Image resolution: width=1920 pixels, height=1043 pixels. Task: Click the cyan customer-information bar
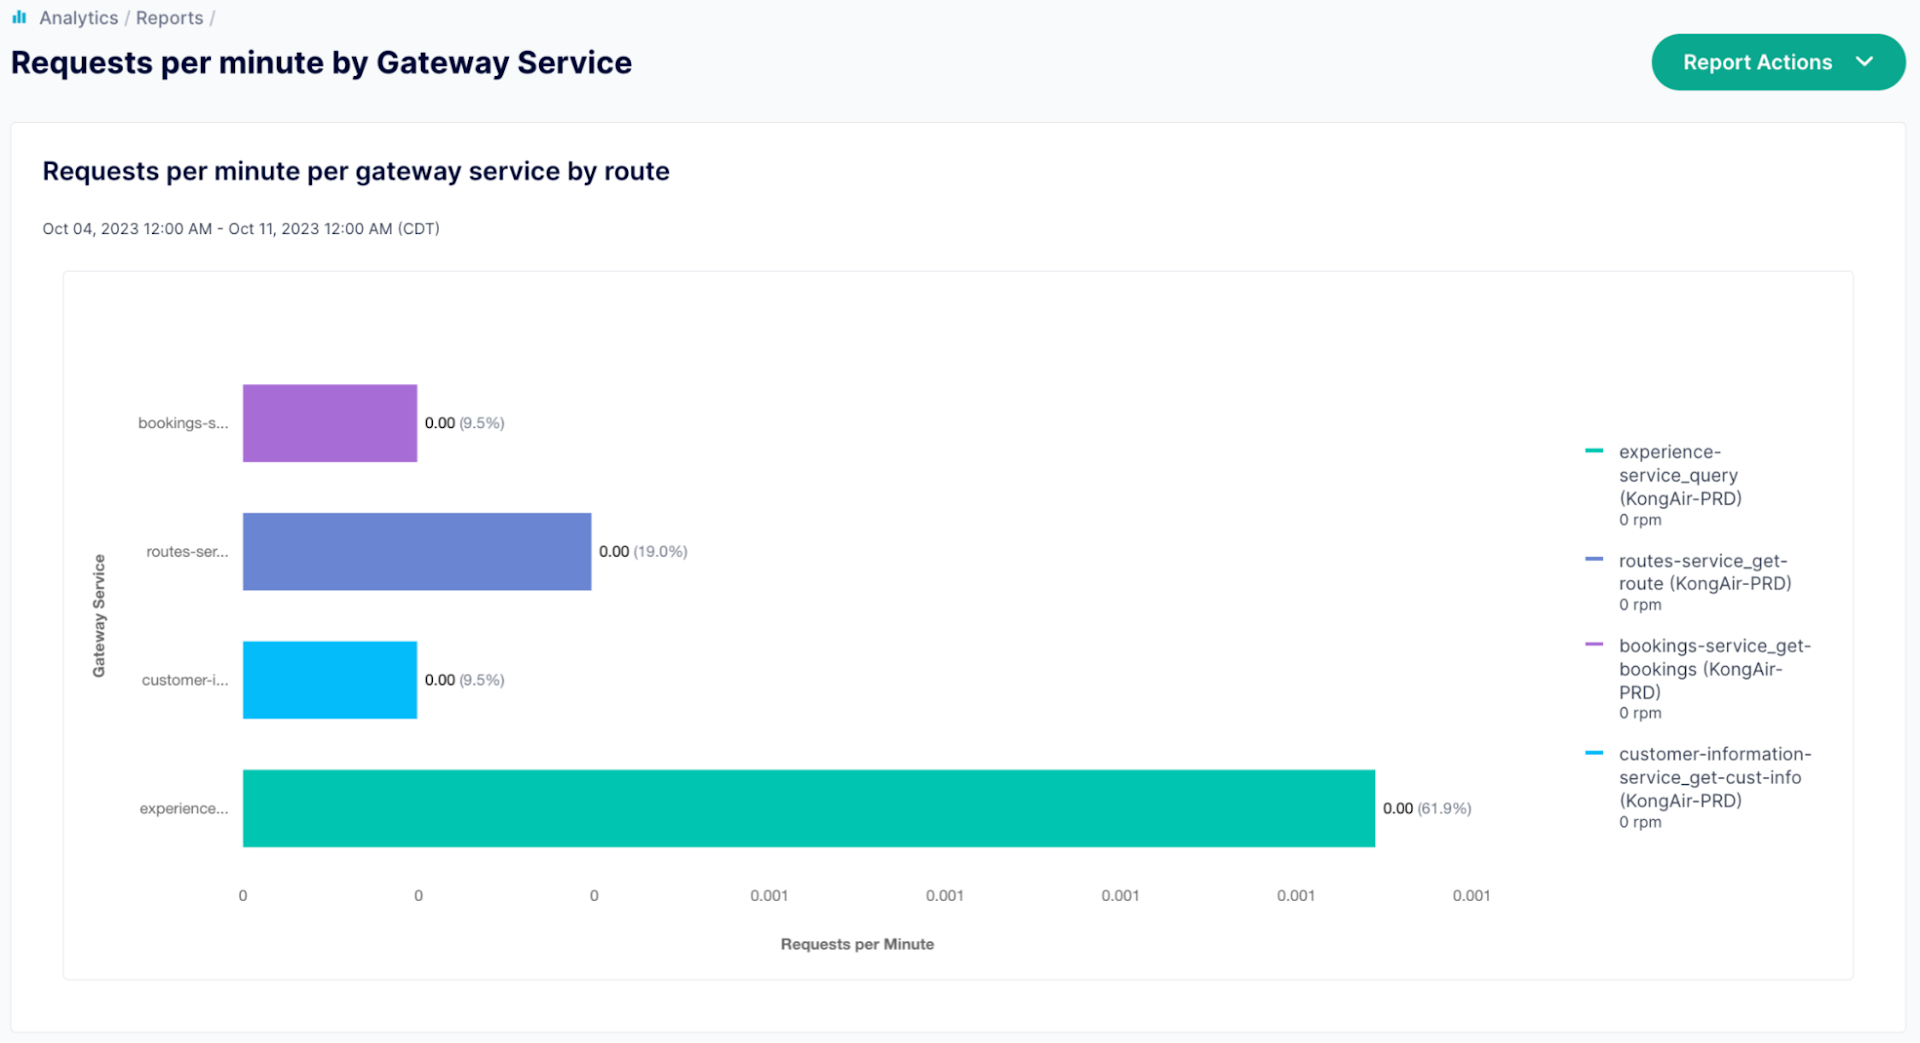pyautogui.click(x=329, y=680)
